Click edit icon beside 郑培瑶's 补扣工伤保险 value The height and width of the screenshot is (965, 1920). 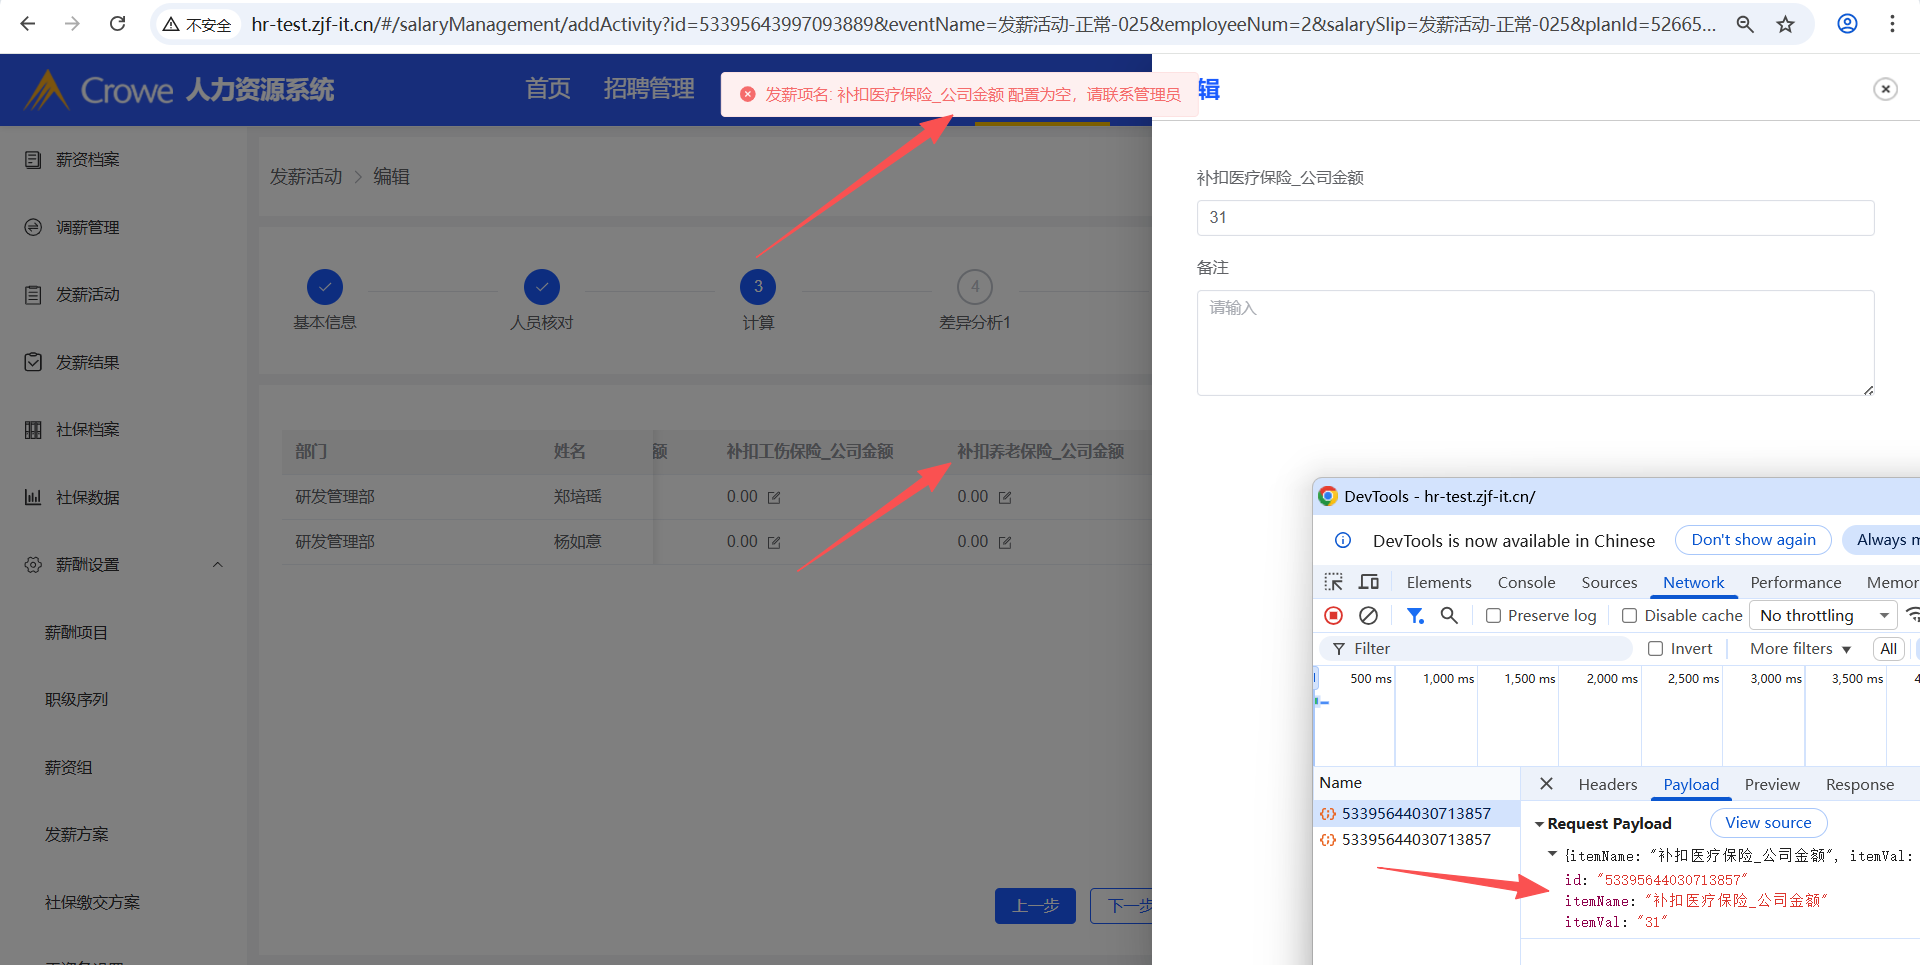point(774,497)
